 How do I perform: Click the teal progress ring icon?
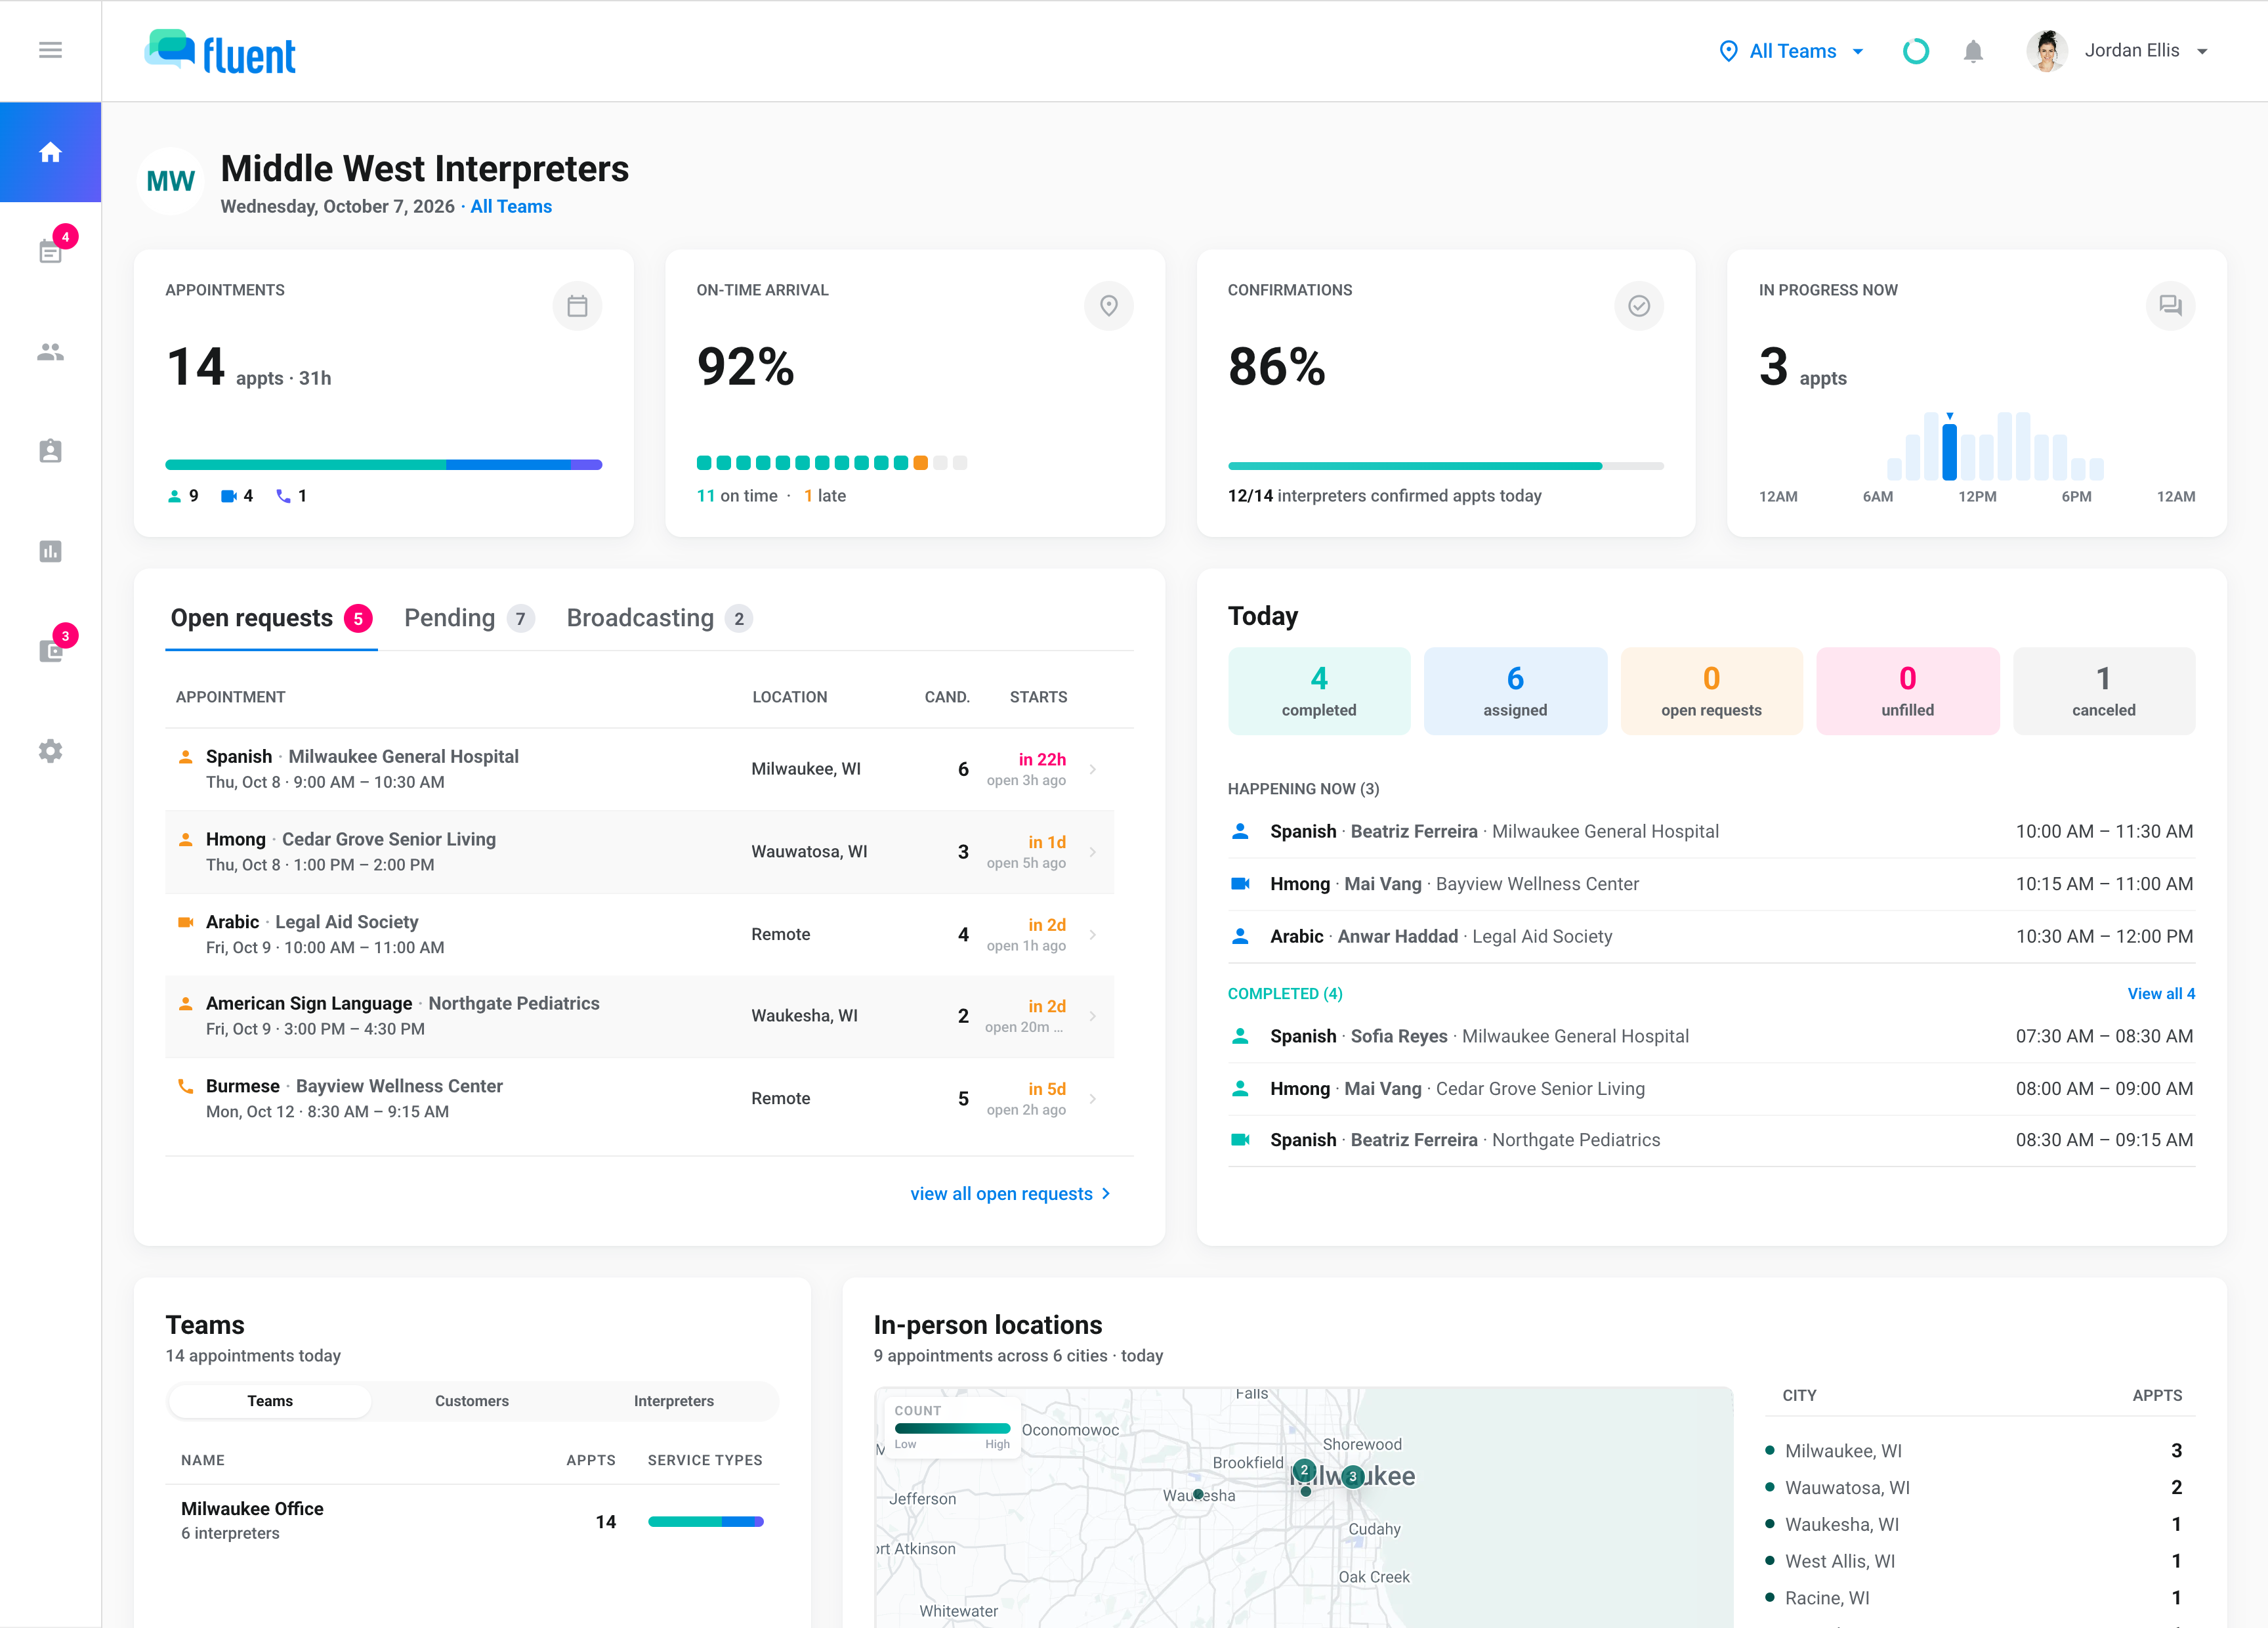1916,51
